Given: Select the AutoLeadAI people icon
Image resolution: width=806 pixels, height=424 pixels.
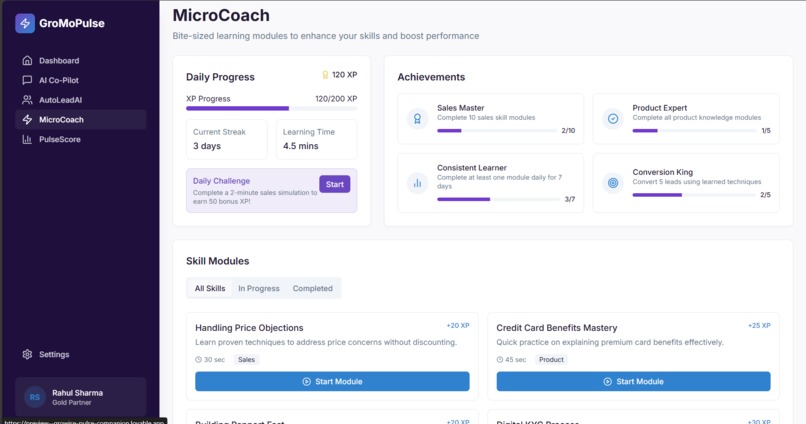Looking at the screenshot, I should tap(27, 100).
